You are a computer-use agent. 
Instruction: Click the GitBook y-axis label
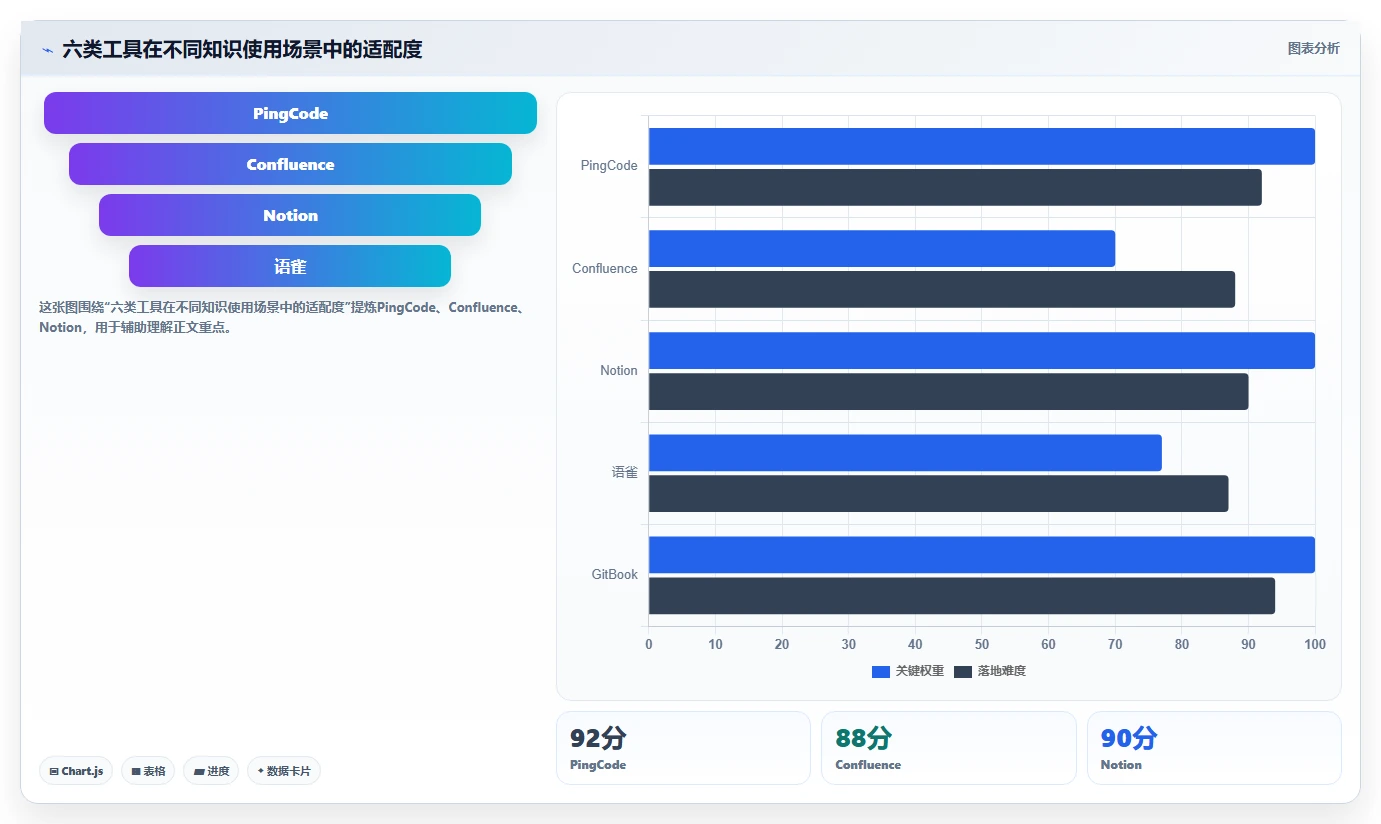(615, 574)
